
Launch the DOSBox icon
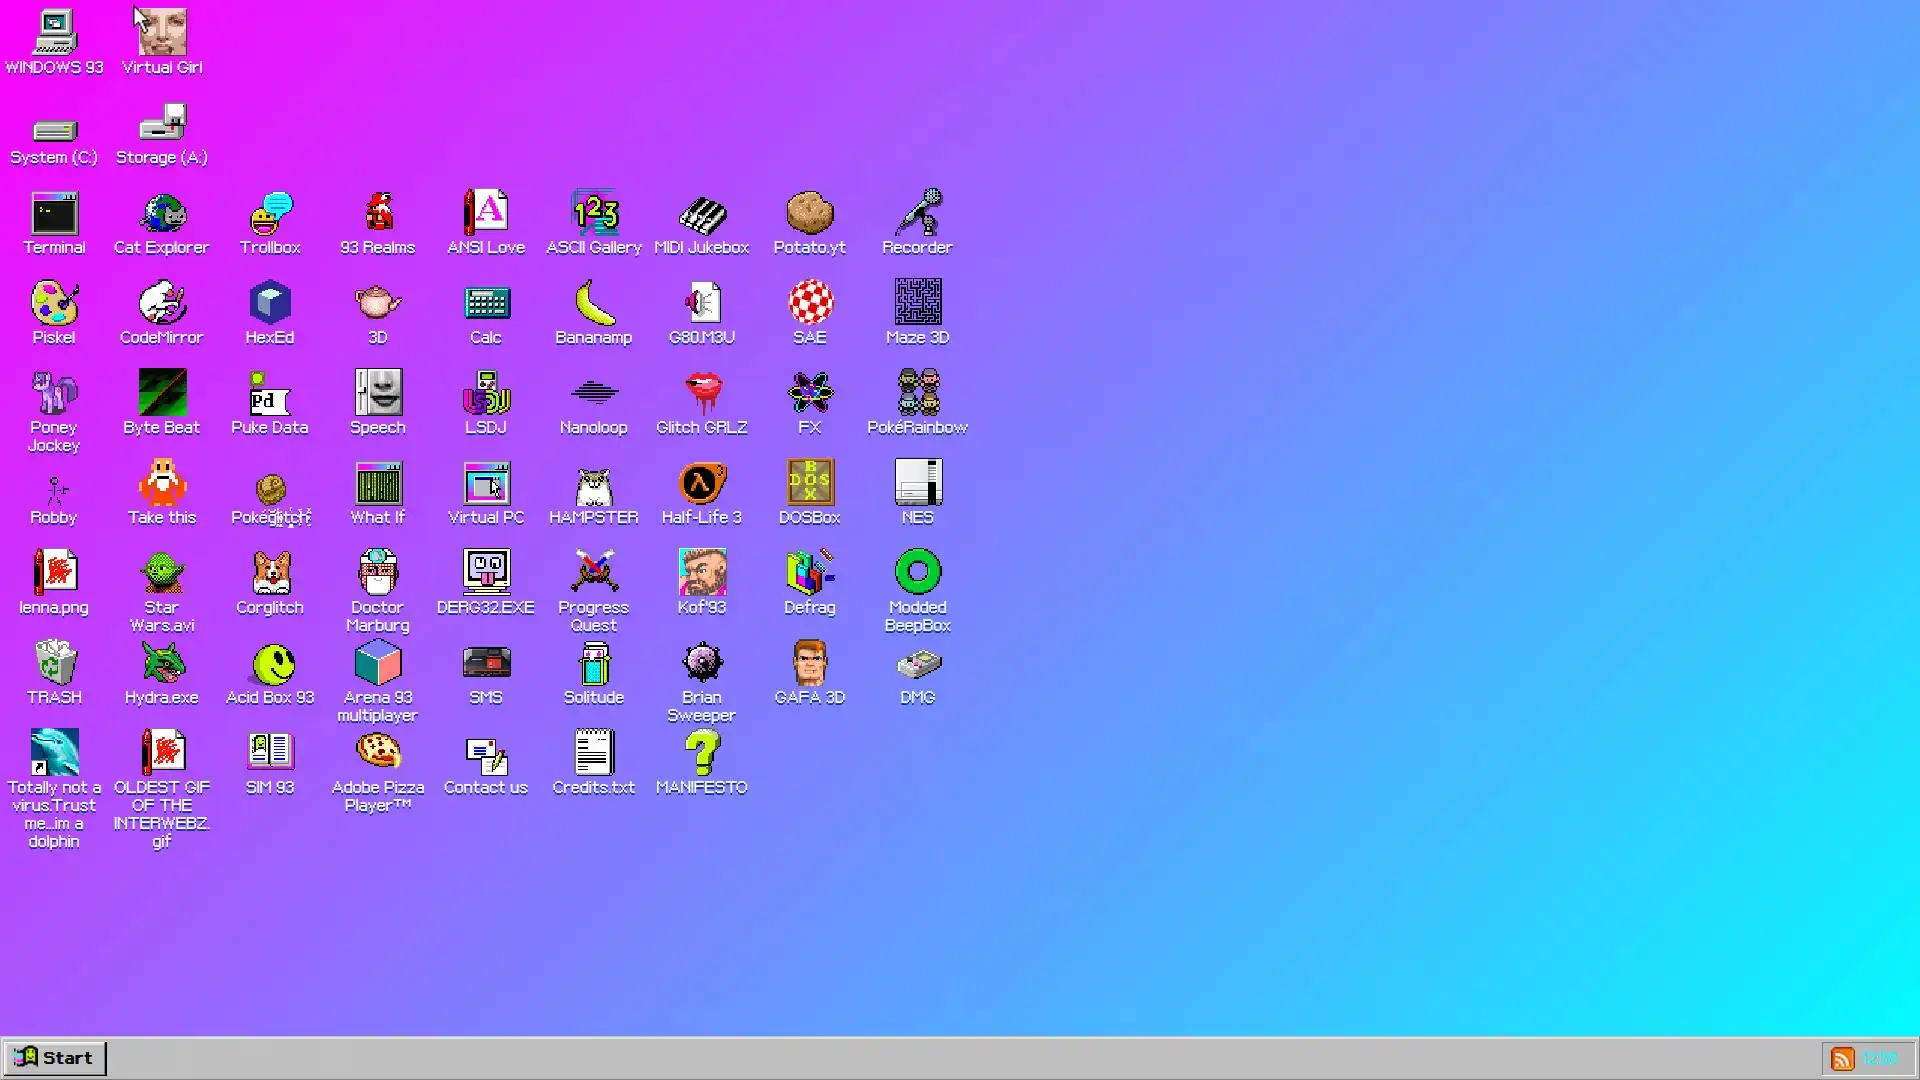[810, 484]
